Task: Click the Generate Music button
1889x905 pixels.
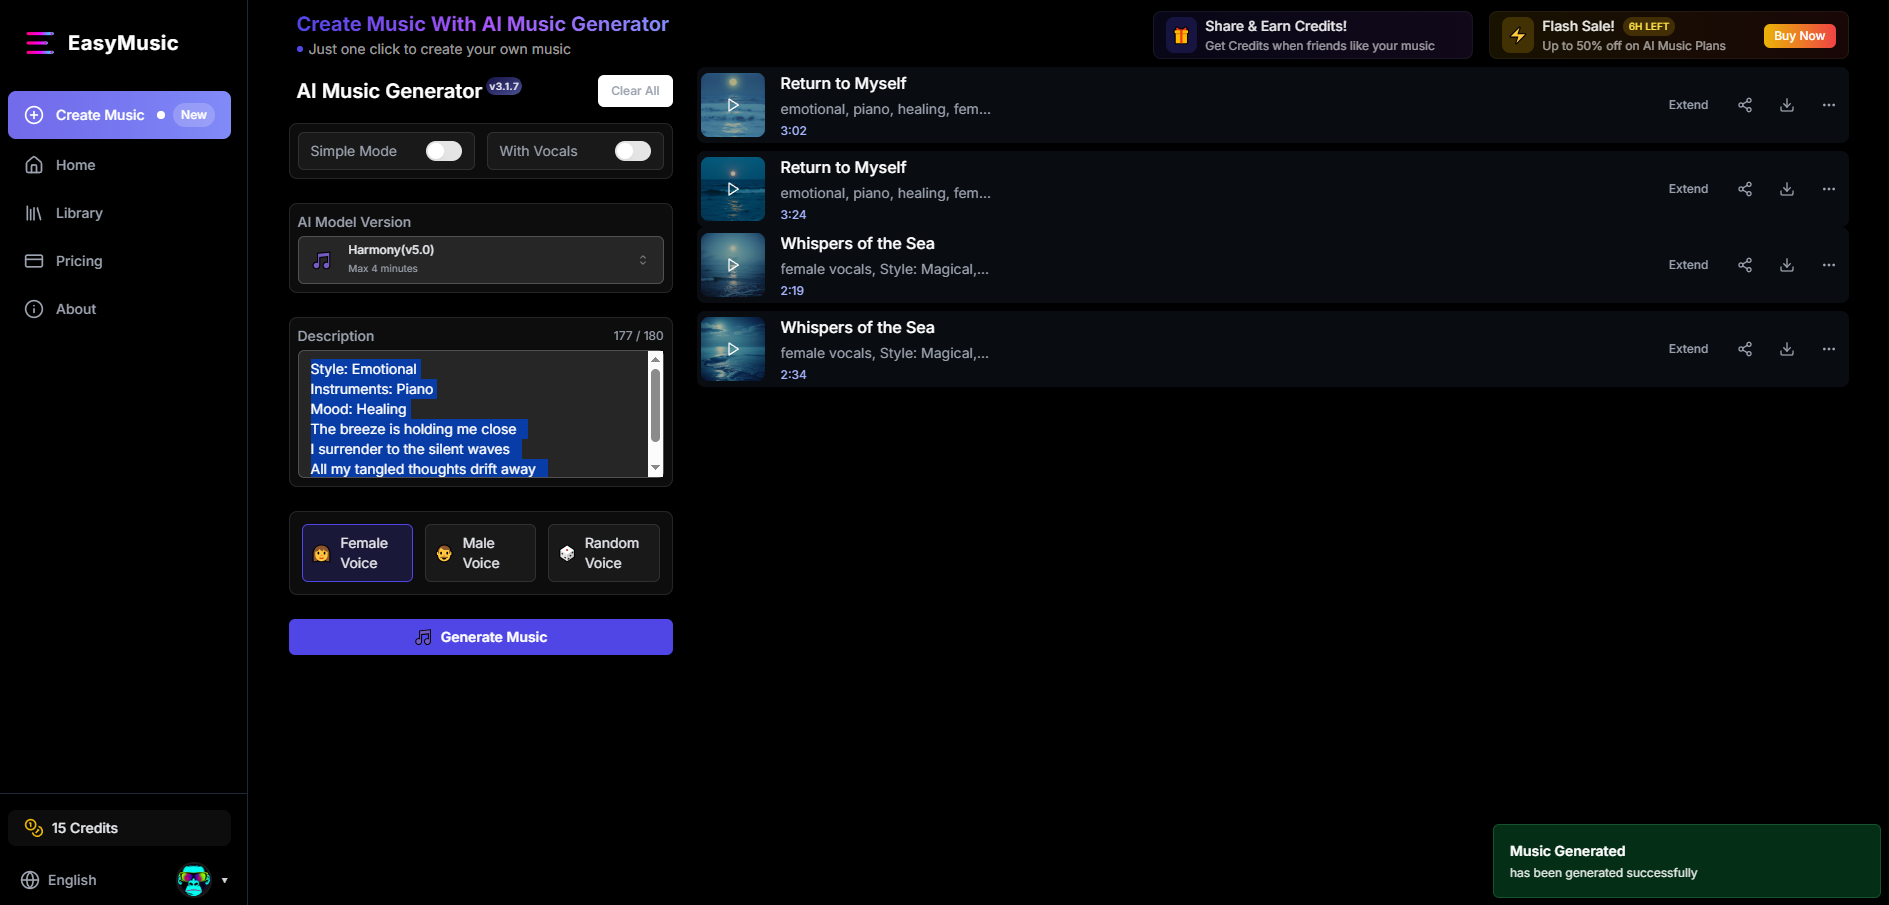Action: coord(481,637)
